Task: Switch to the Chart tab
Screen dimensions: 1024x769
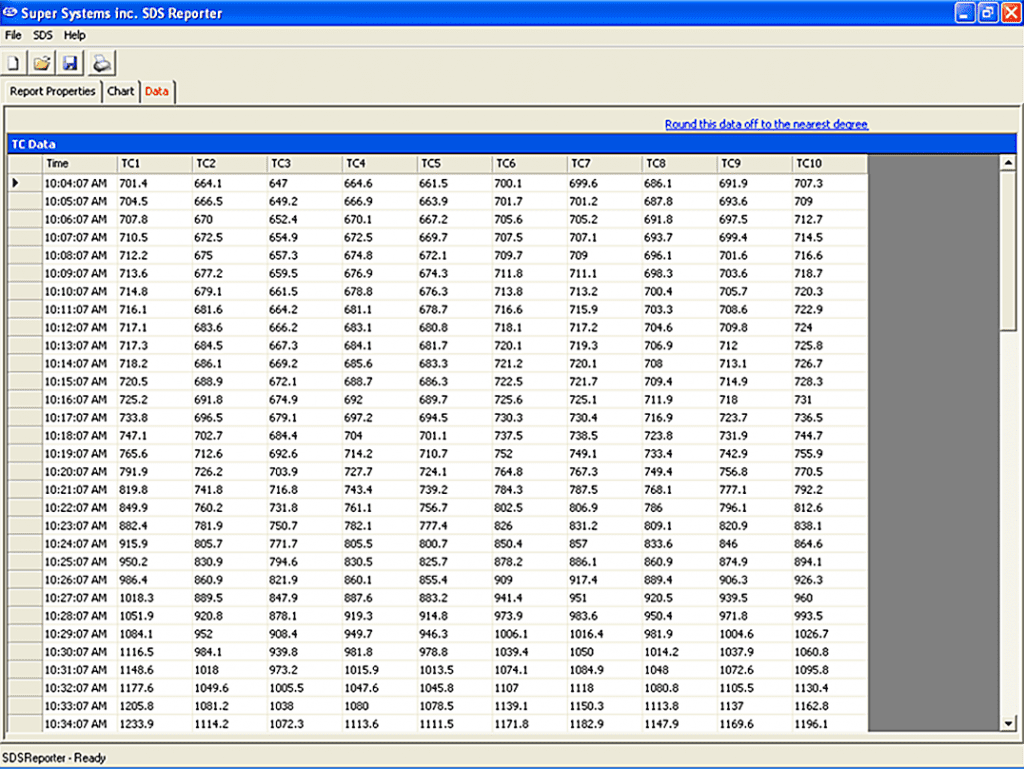Action: 121,91
